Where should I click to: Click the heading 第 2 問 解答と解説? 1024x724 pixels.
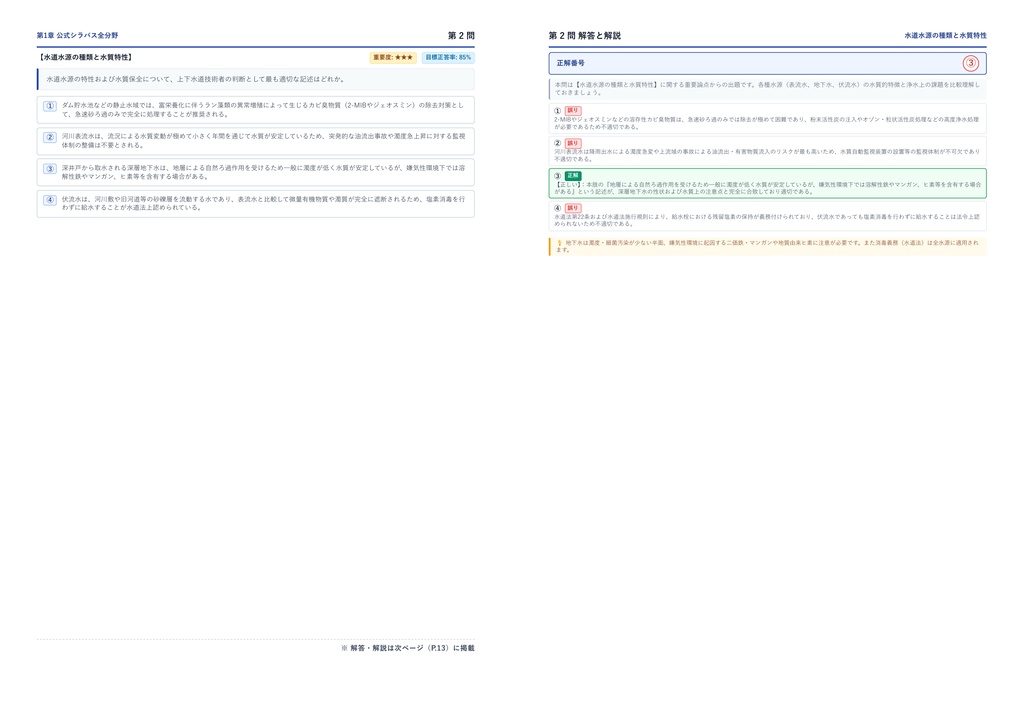[584, 35]
